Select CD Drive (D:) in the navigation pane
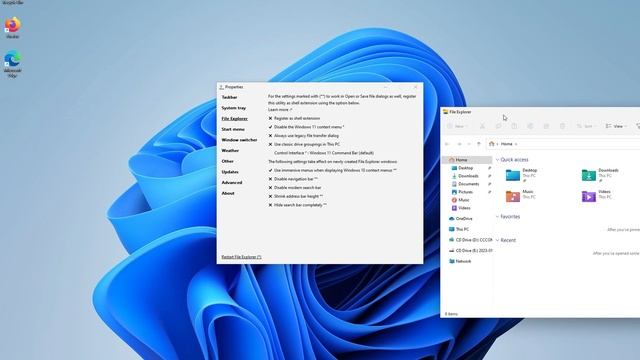 (470, 240)
